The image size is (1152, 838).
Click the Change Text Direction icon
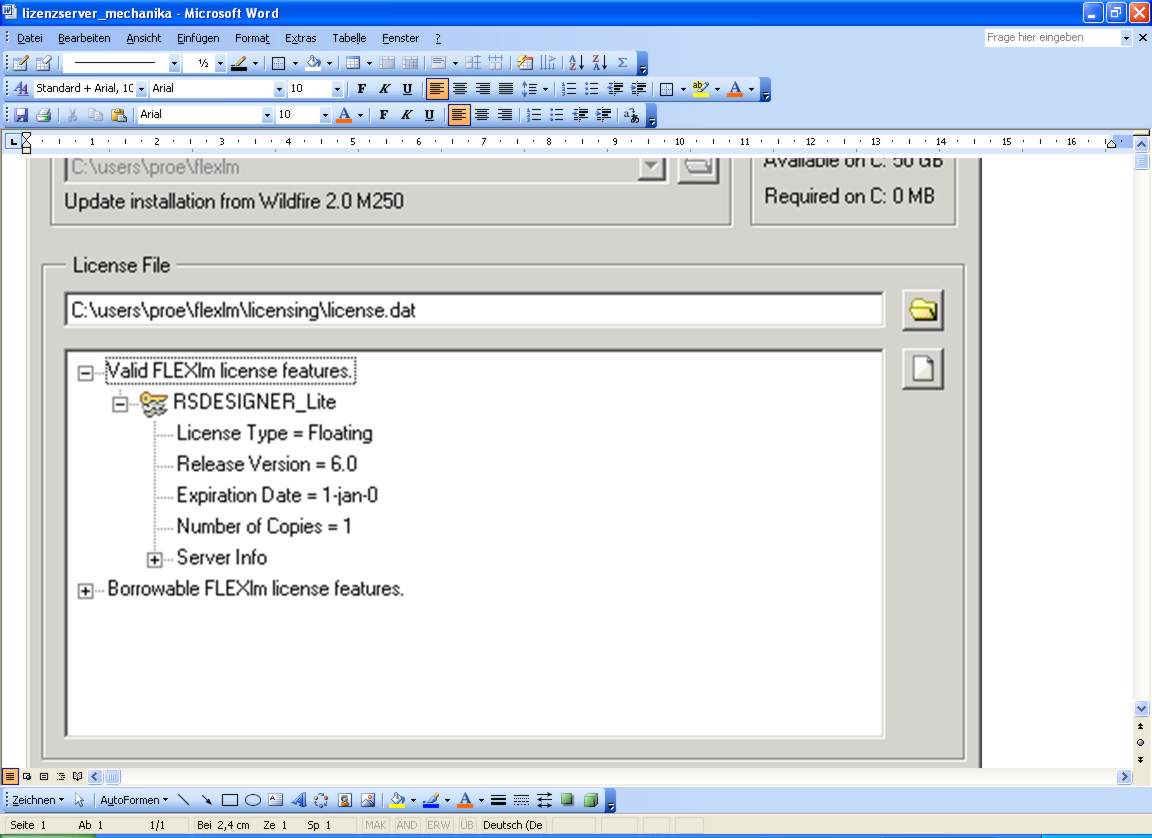pyautogui.click(x=547, y=63)
